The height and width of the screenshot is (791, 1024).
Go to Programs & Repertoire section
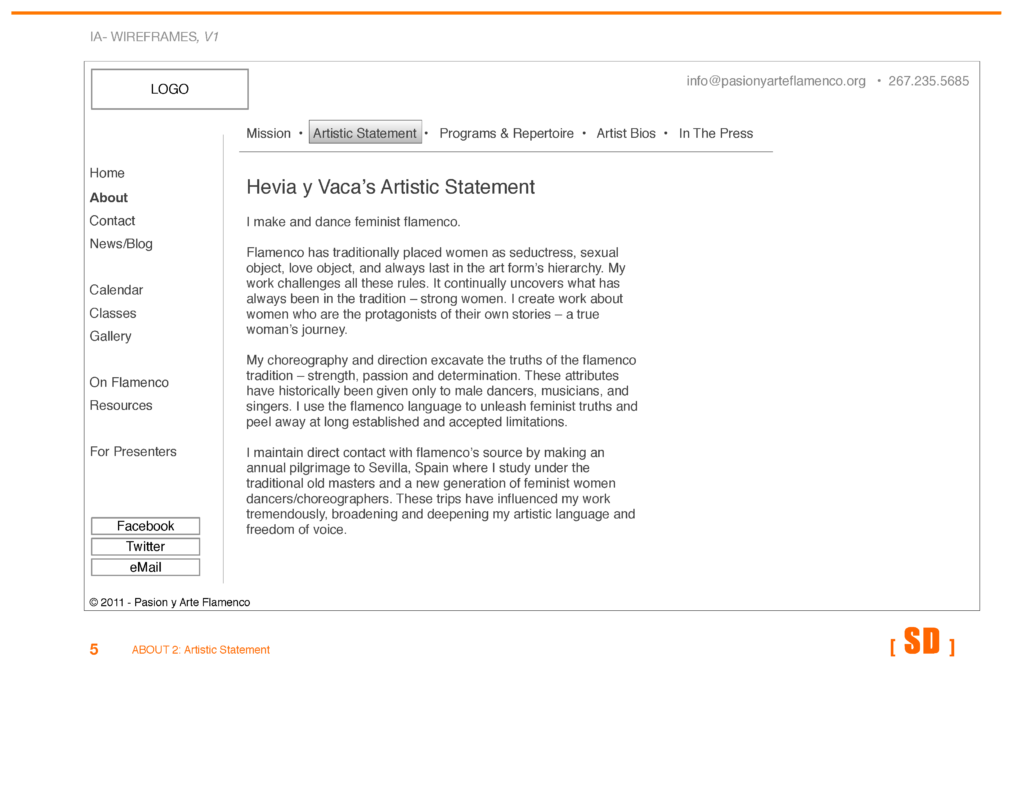tap(506, 133)
